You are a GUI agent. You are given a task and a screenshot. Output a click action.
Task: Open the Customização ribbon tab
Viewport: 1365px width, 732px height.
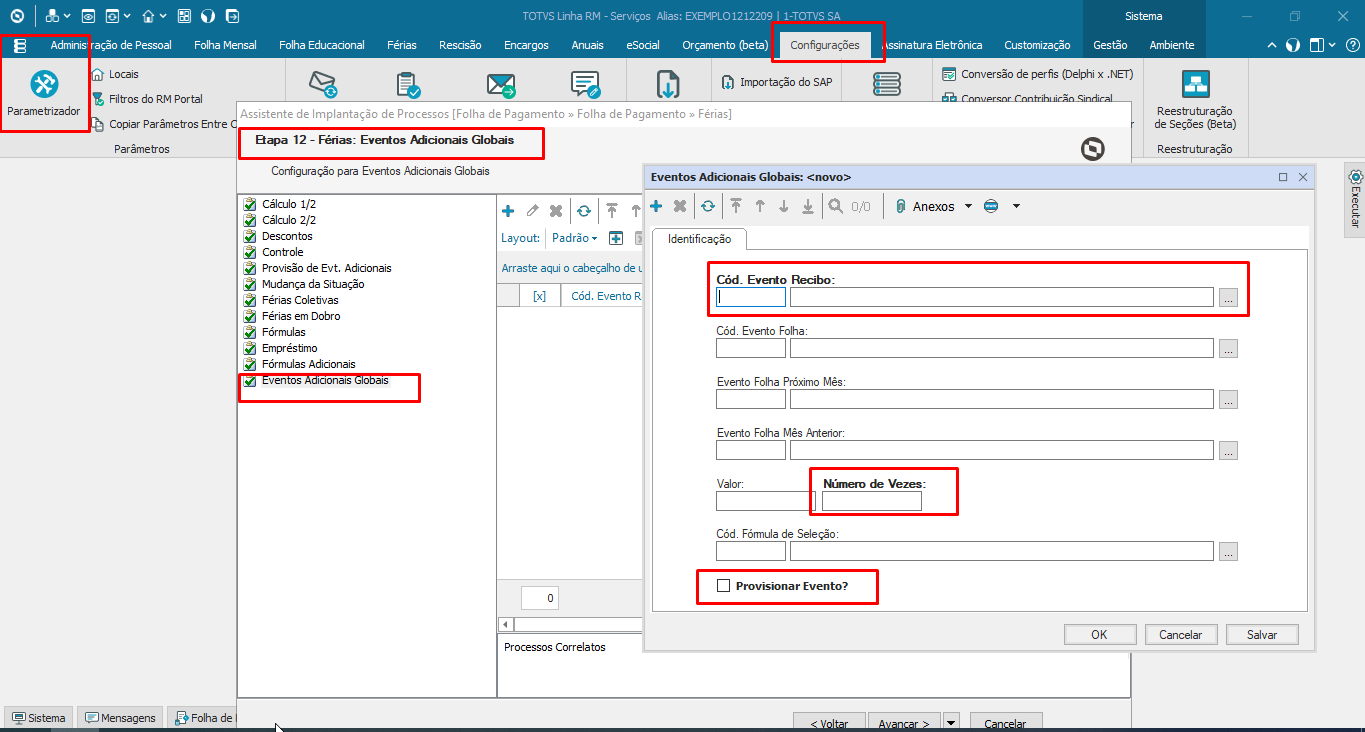[x=1037, y=45]
